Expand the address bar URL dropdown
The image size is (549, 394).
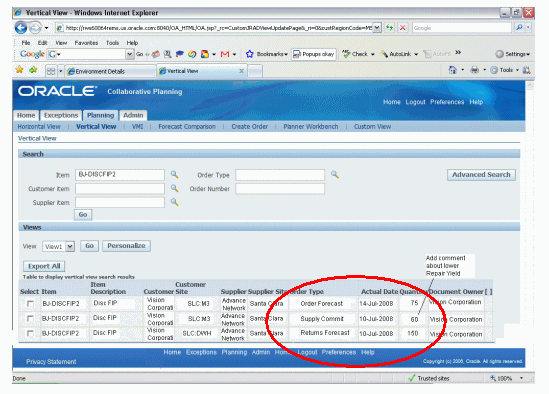(377, 28)
